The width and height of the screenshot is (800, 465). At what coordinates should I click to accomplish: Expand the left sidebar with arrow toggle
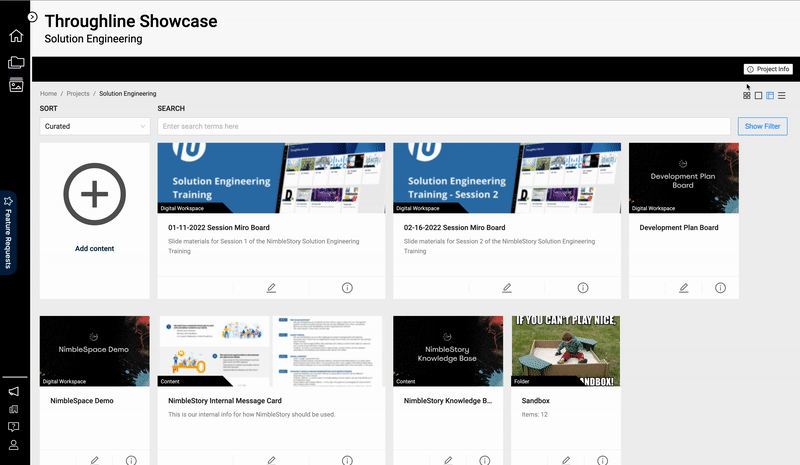[32, 17]
